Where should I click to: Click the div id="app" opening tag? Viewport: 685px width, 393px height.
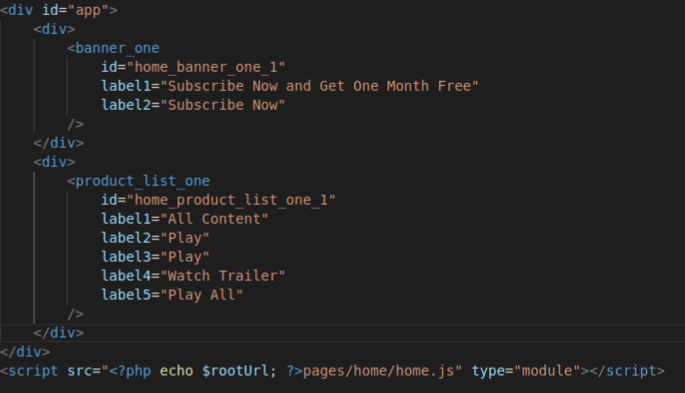pos(59,10)
